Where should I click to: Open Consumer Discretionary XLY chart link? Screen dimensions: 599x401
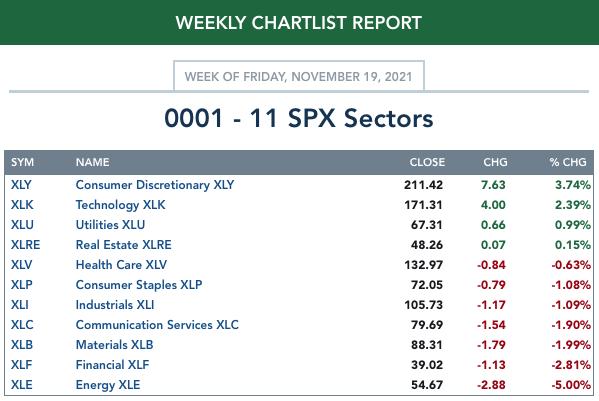155,185
